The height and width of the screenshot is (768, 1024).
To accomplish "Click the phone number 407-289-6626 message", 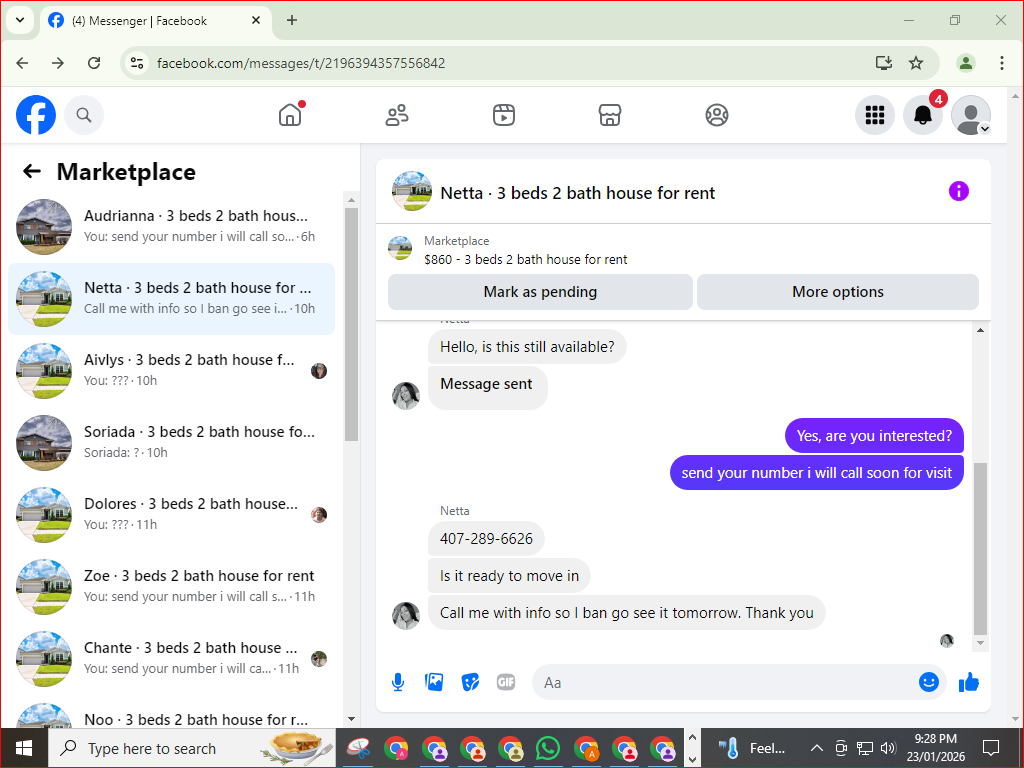I will 486,539.
